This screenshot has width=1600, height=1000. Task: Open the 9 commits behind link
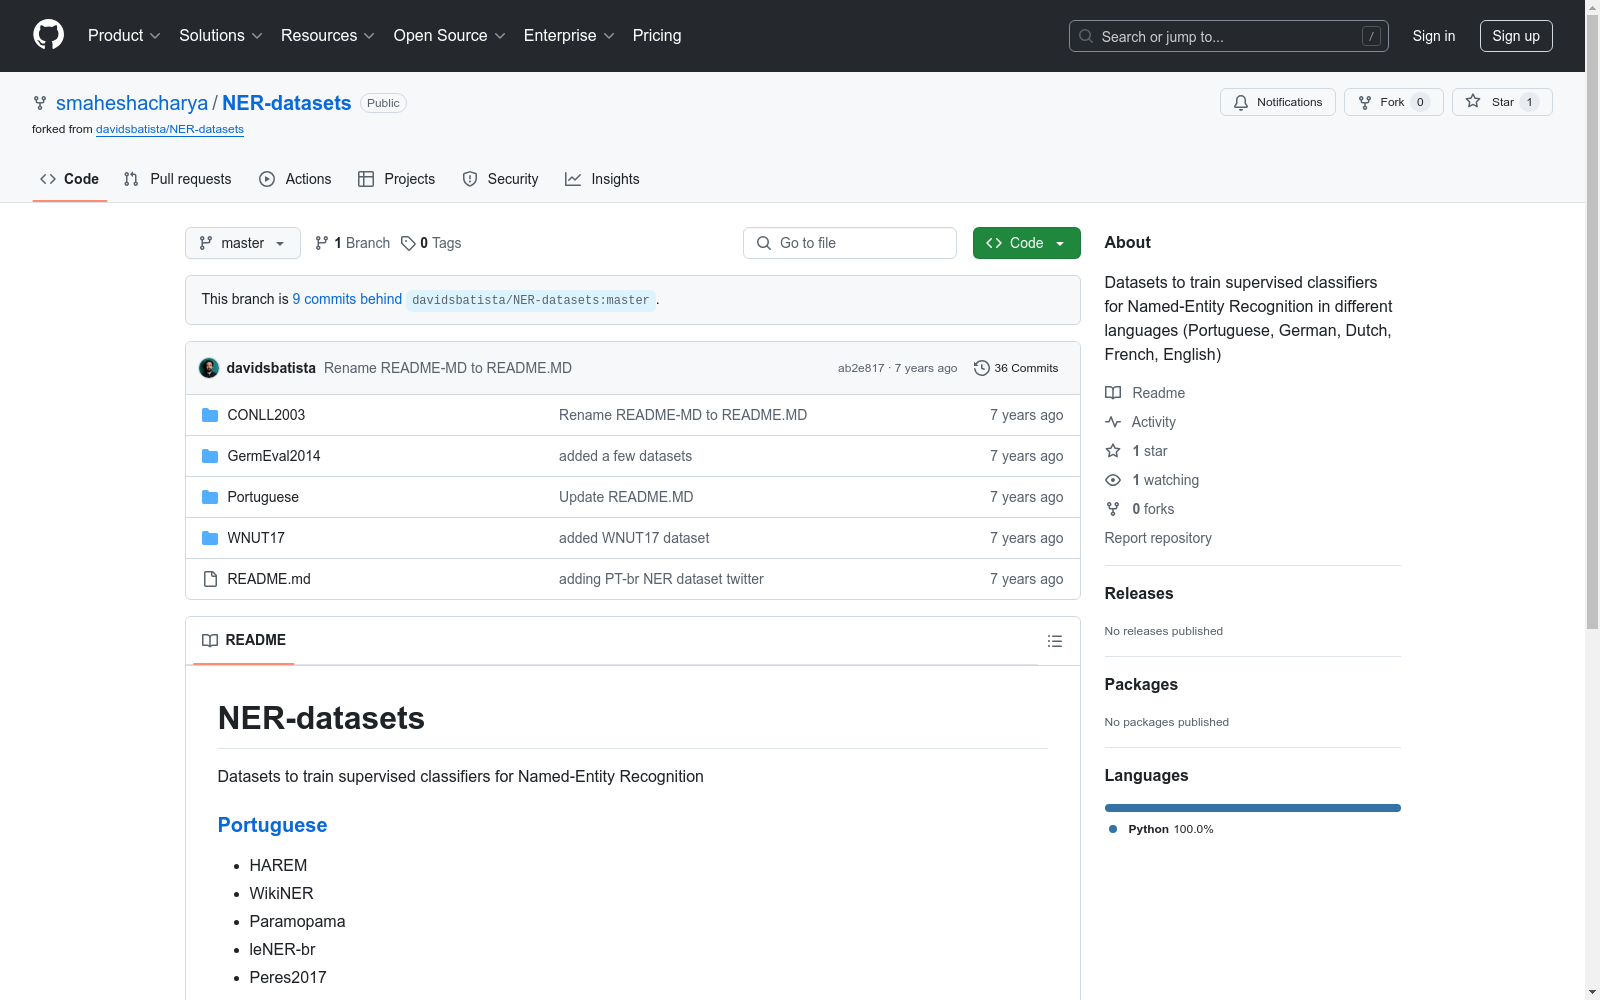[347, 299]
